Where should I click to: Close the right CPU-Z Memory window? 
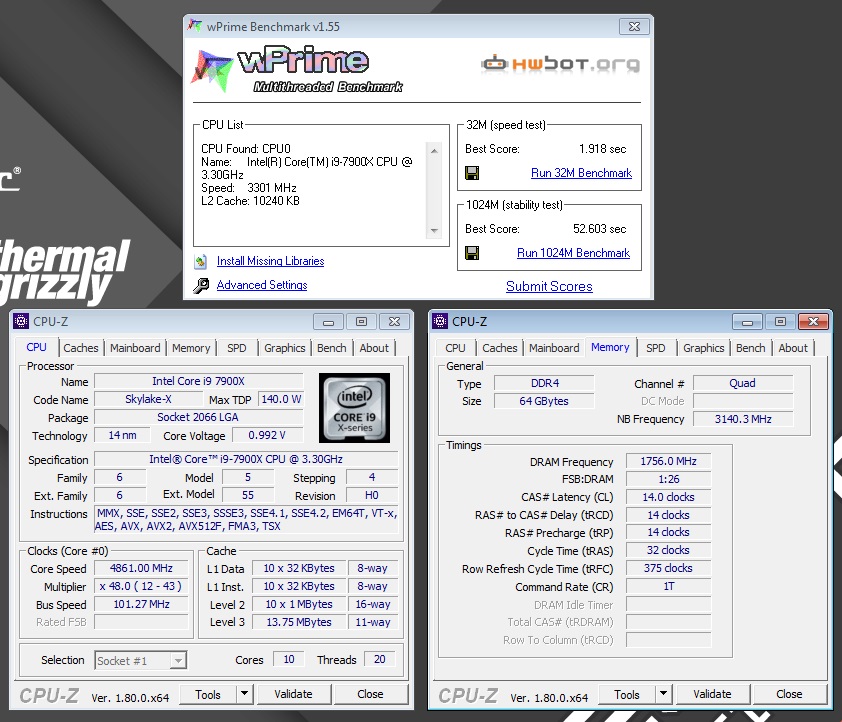813,322
